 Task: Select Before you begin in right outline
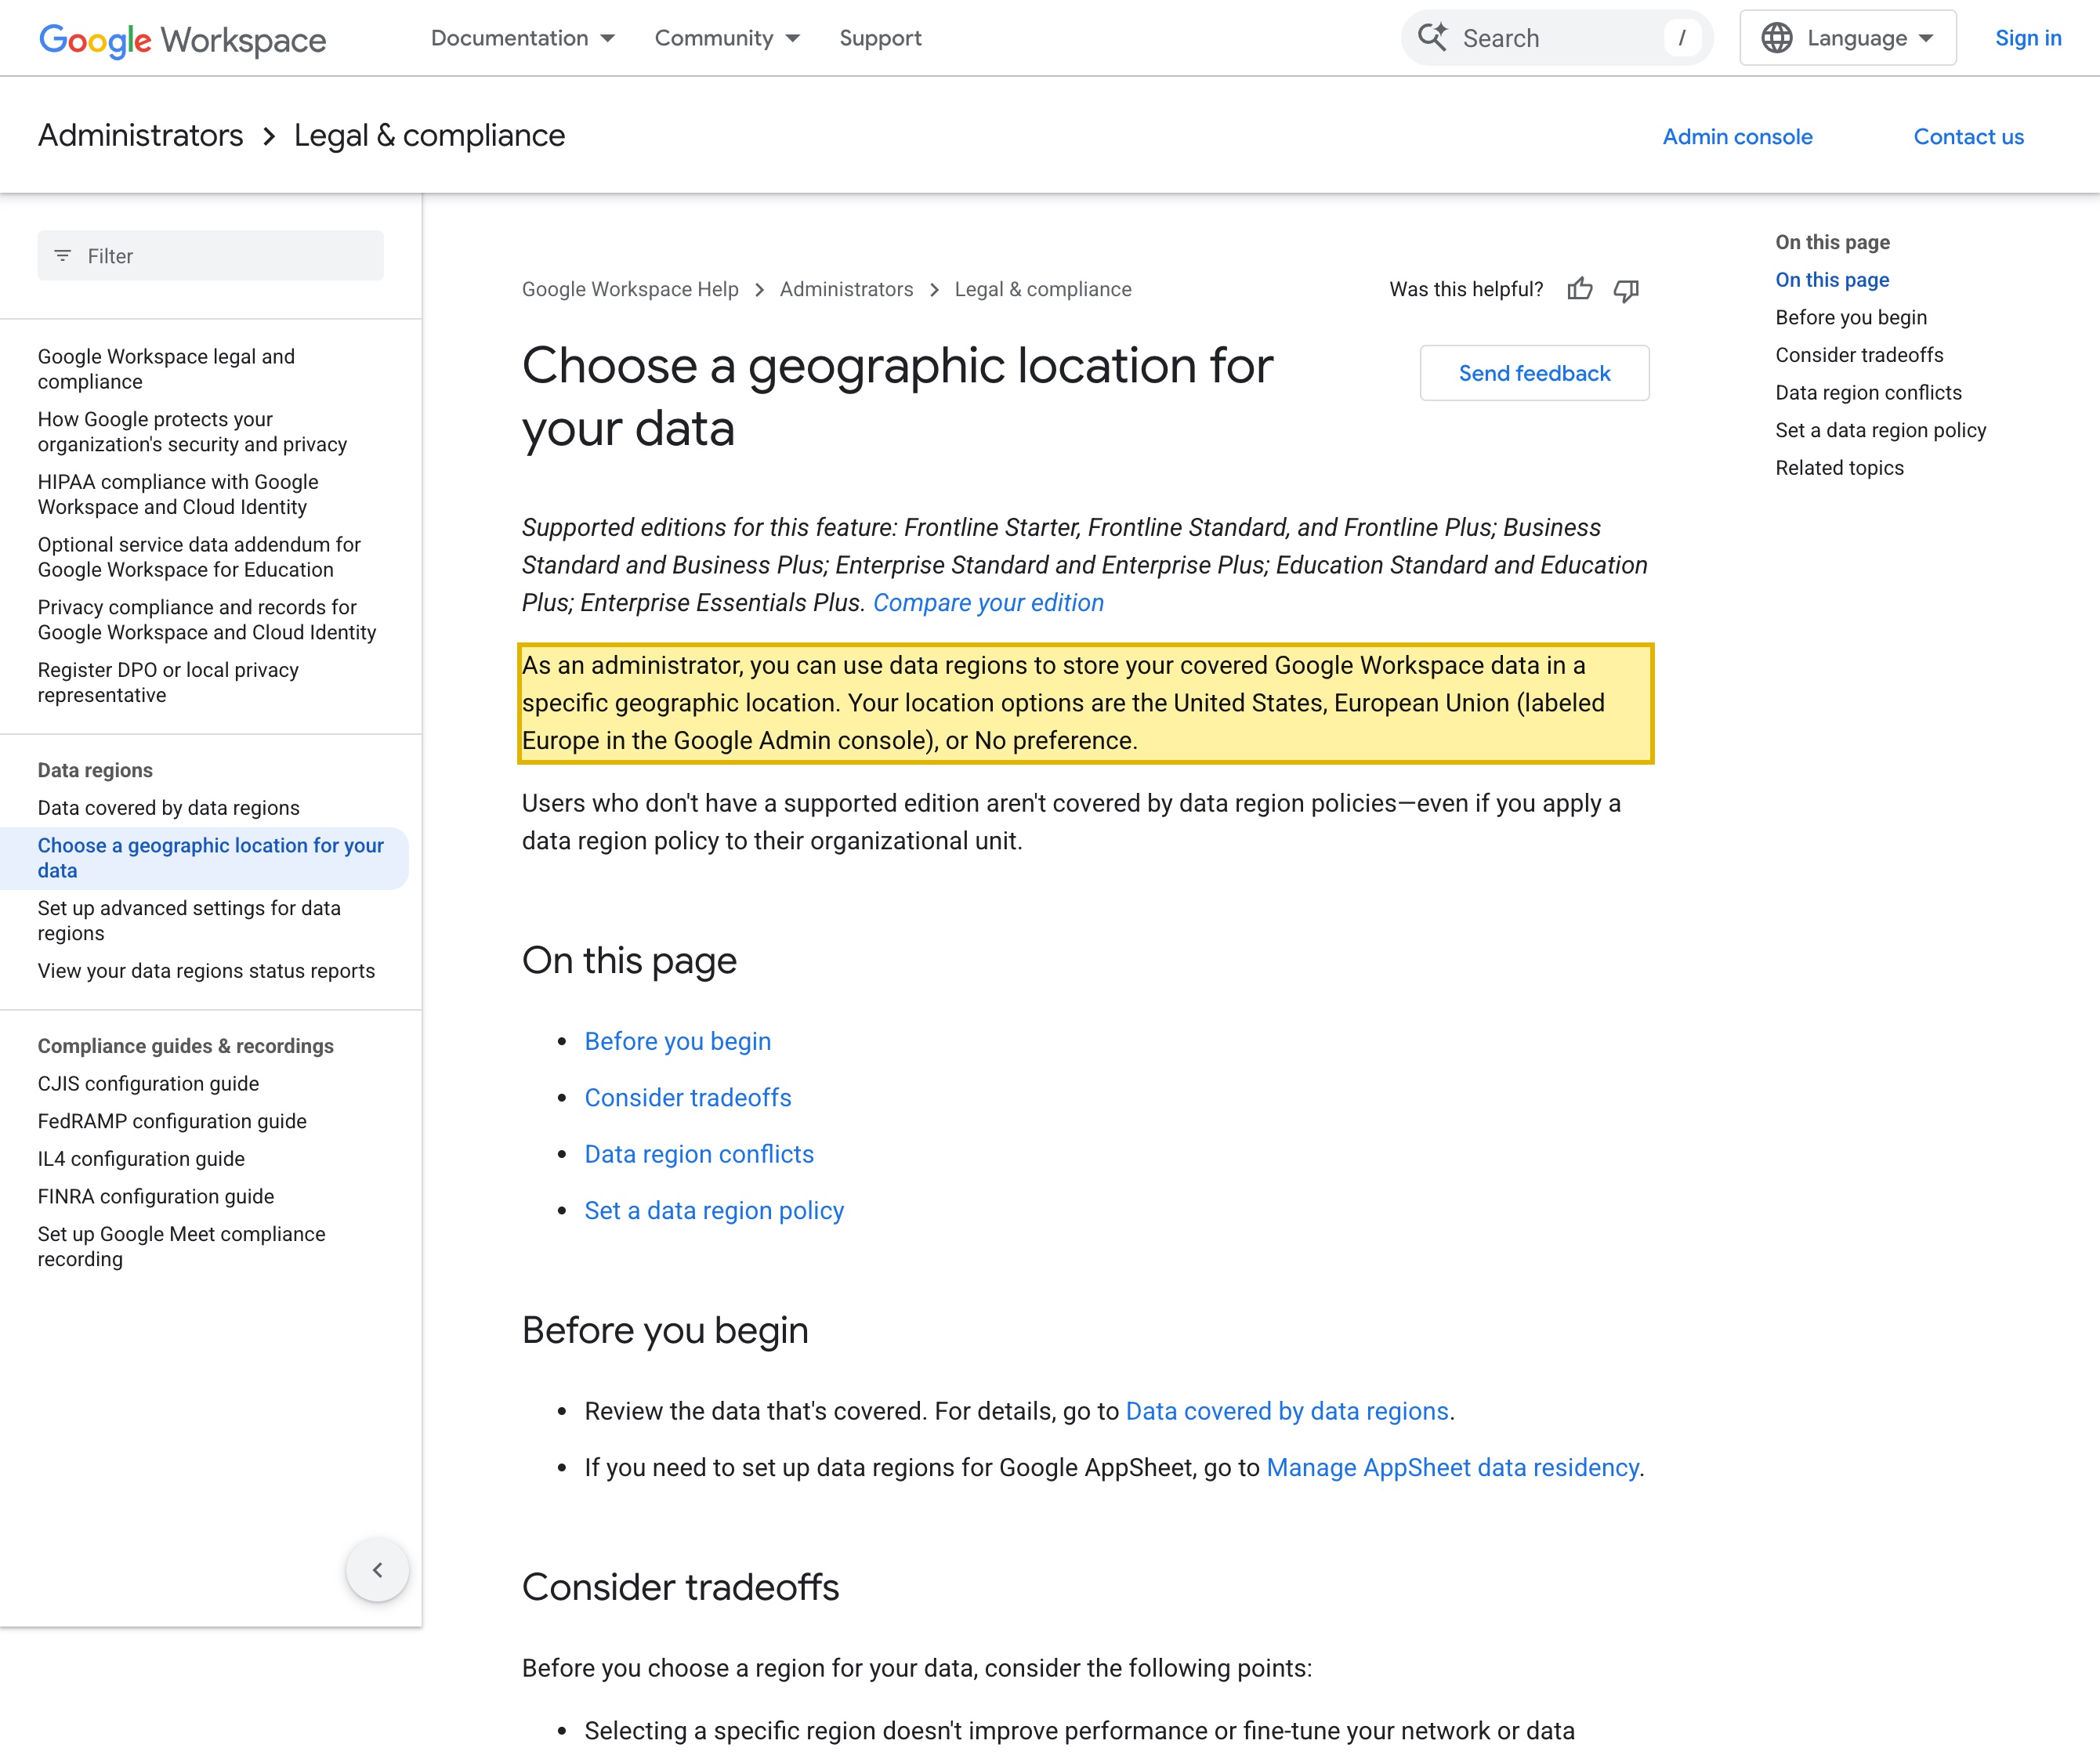[x=1850, y=317]
